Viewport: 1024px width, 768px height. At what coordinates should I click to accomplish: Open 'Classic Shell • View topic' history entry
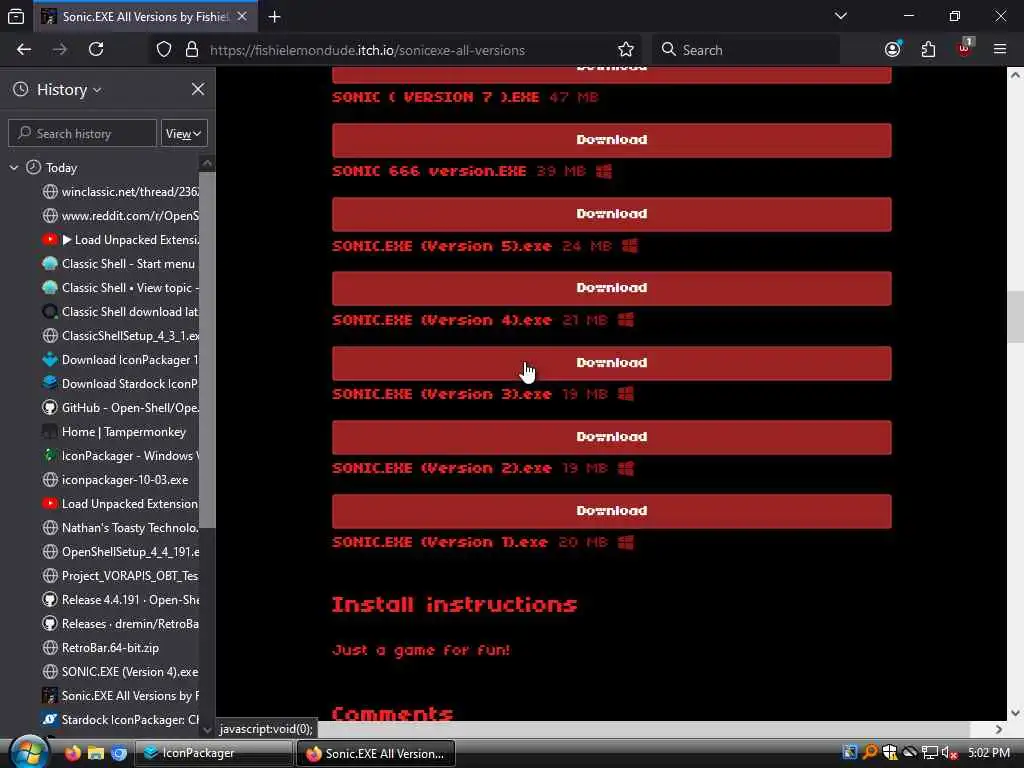pos(121,288)
